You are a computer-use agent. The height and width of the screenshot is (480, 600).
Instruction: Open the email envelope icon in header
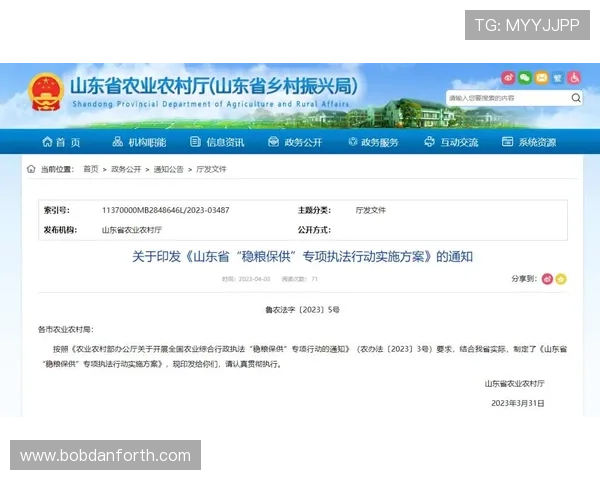click(541, 78)
